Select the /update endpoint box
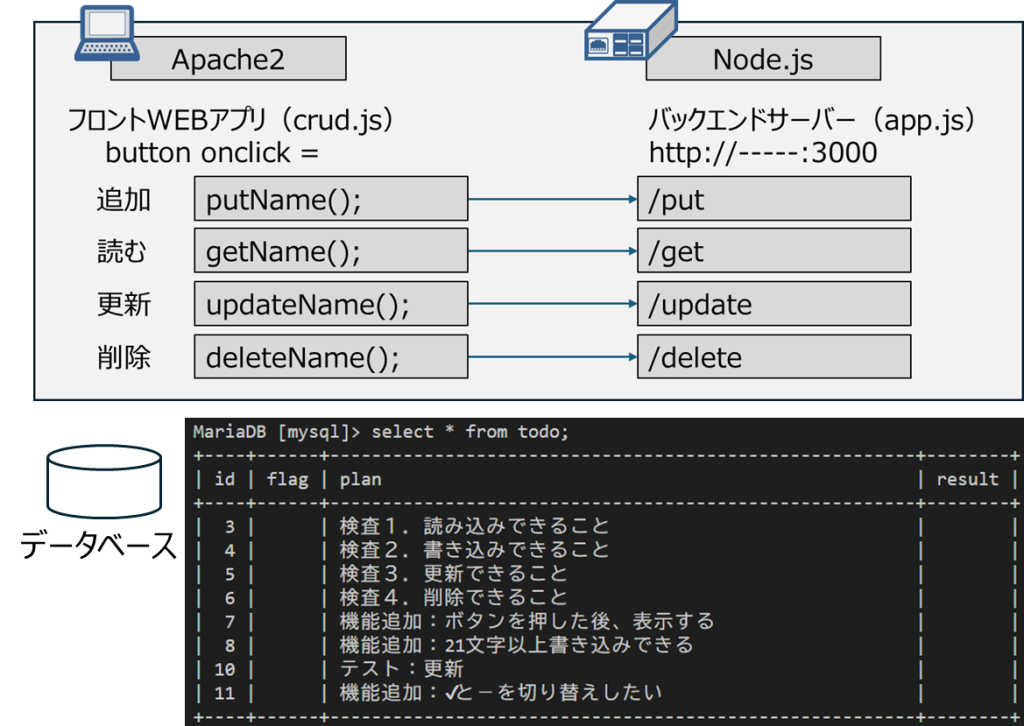This screenshot has height=726, width=1024. [x=774, y=304]
